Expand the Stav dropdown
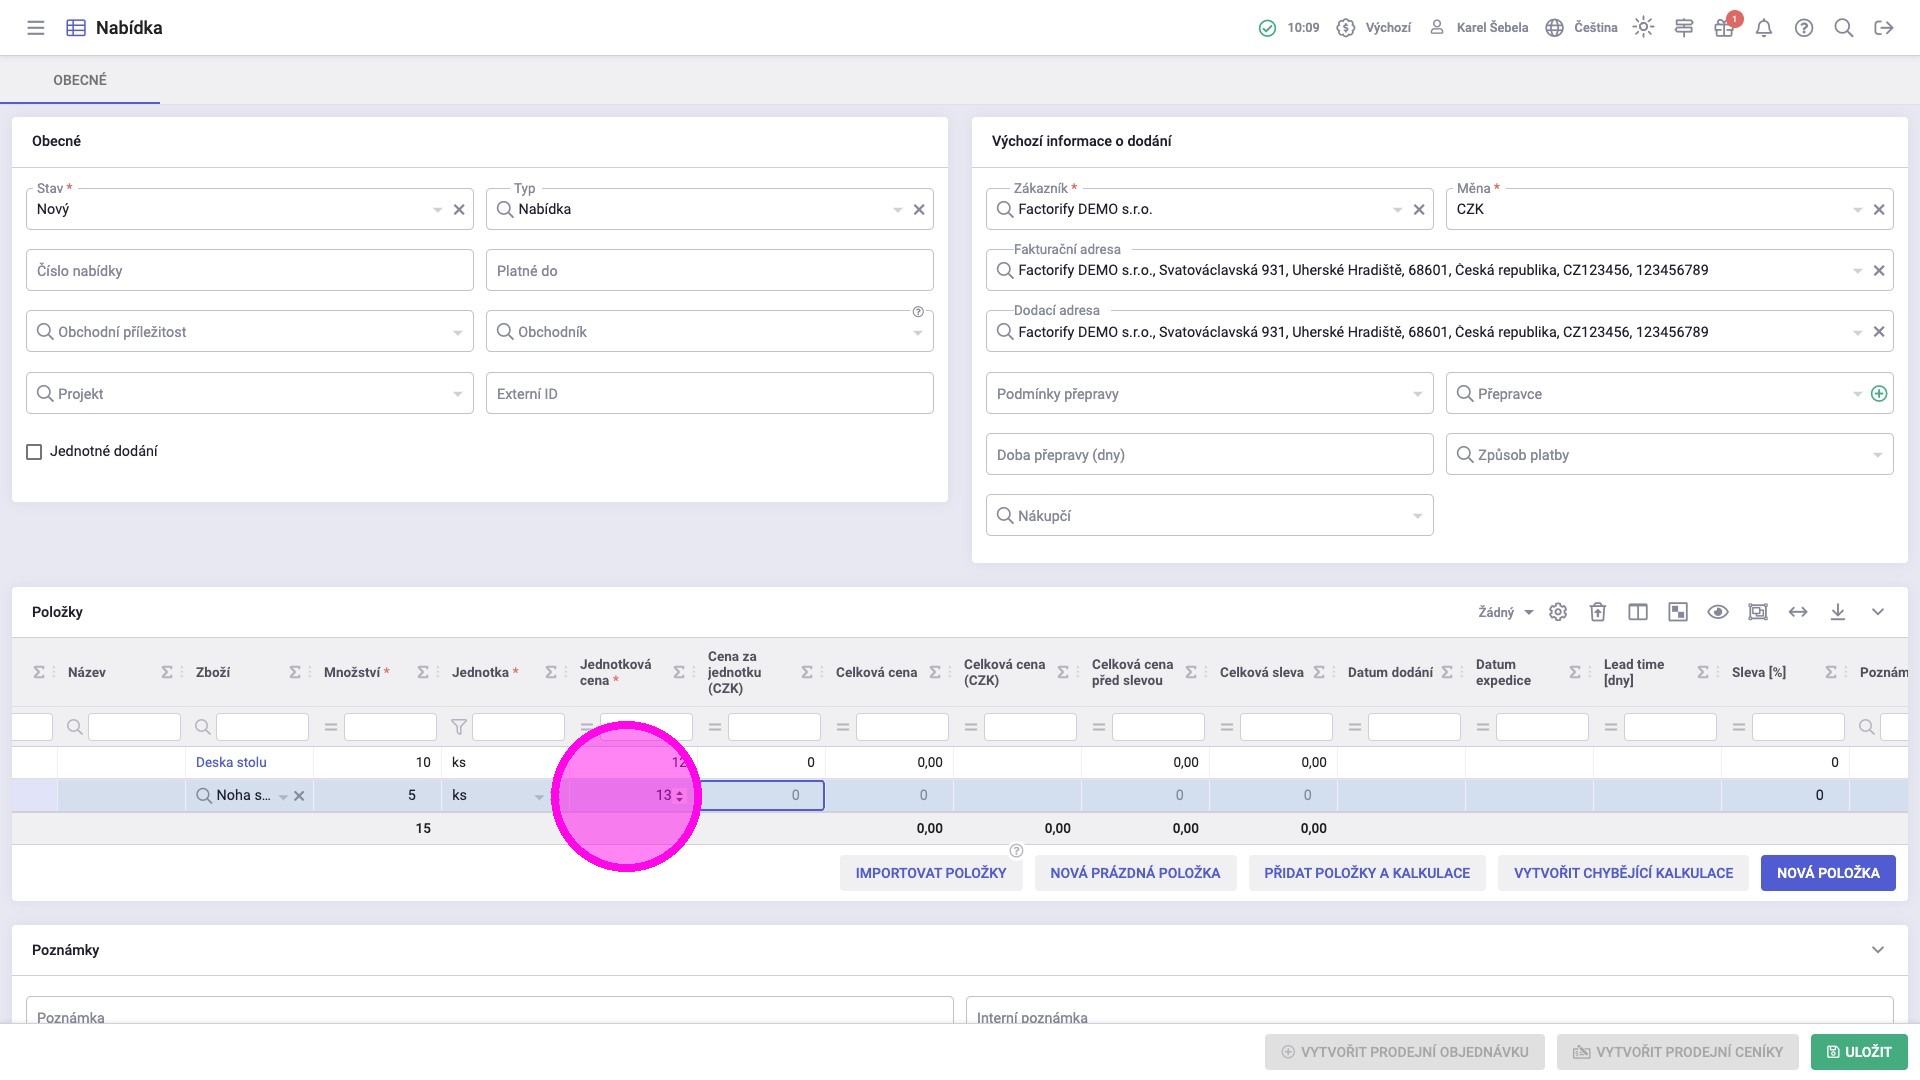Image resolution: width=1920 pixels, height=1080 pixels. 437,210
